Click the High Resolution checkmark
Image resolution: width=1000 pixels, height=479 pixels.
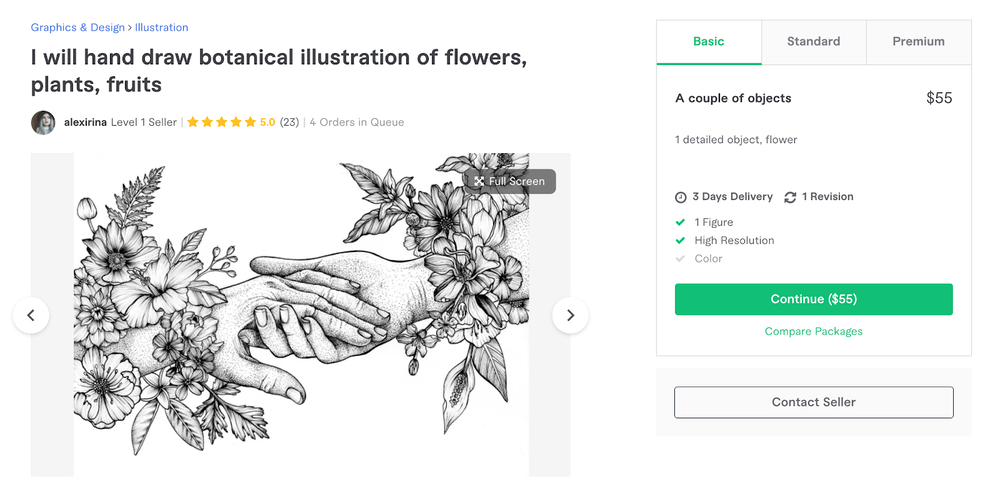tap(681, 240)
